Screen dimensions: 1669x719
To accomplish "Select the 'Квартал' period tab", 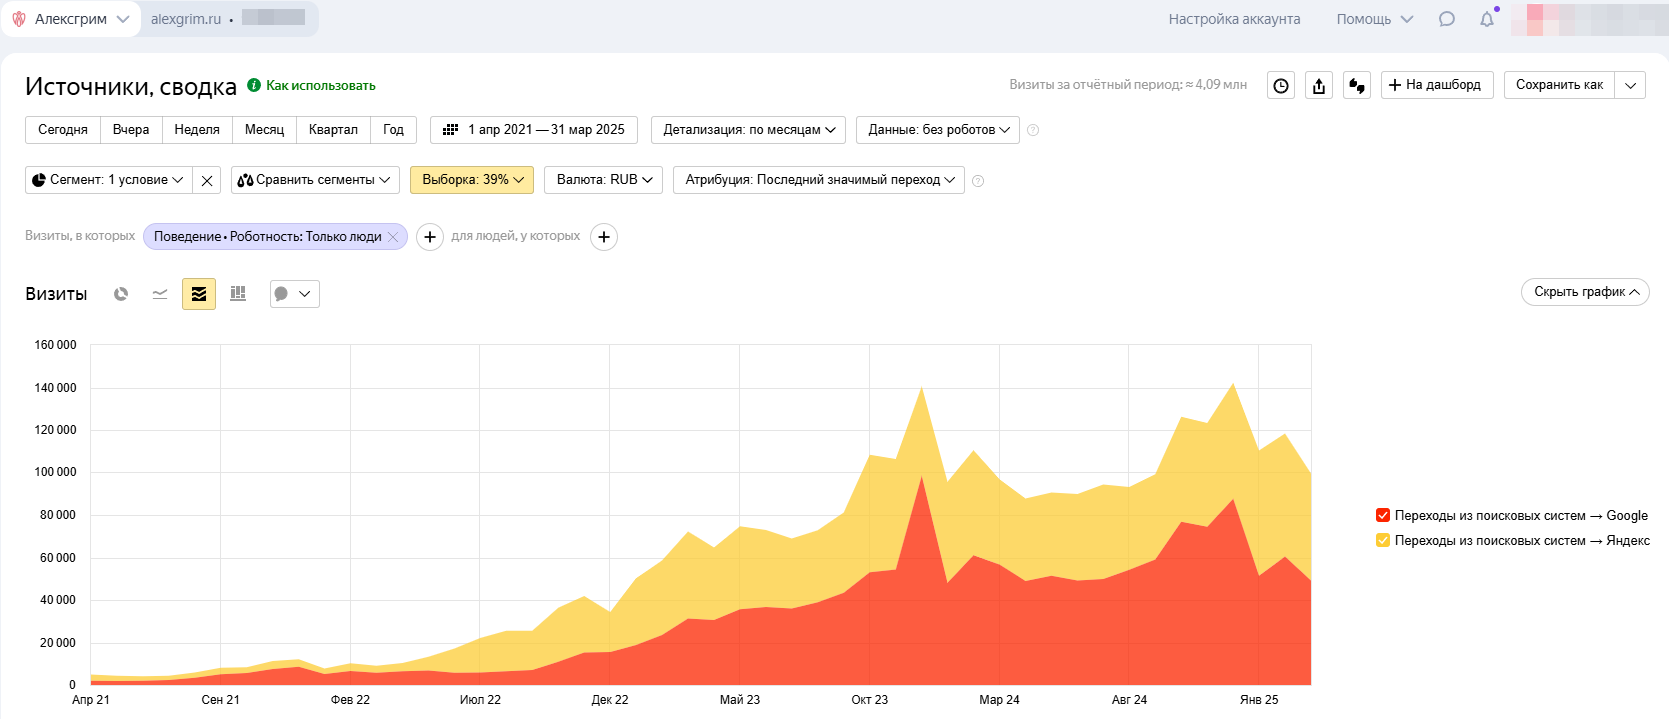I will tap(333, 130).
